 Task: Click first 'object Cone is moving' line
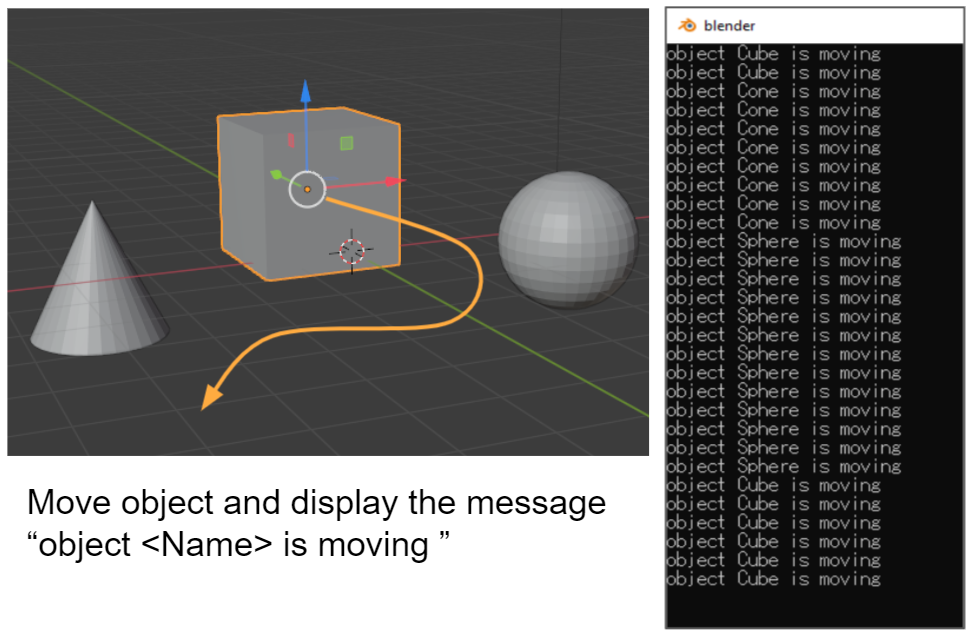point(773,91)
